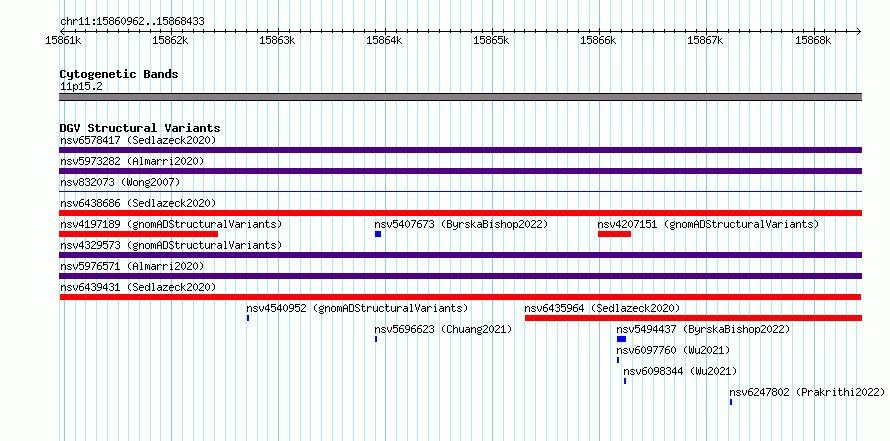The image size is (890, 441).
Task: Click the 15867k ruler position
Action: (x=706, y=40)
